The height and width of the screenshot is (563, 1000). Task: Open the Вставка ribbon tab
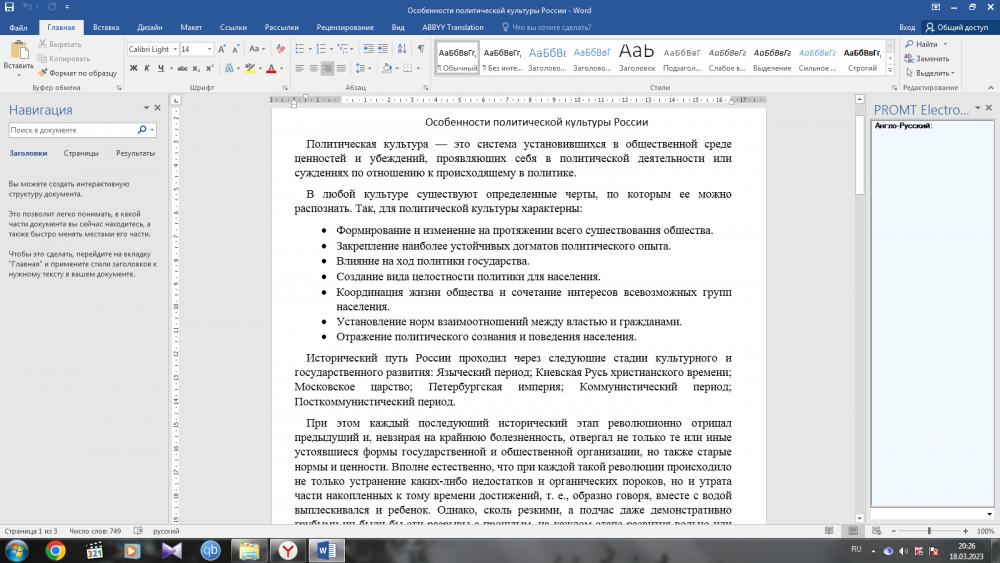pos(106,28)
